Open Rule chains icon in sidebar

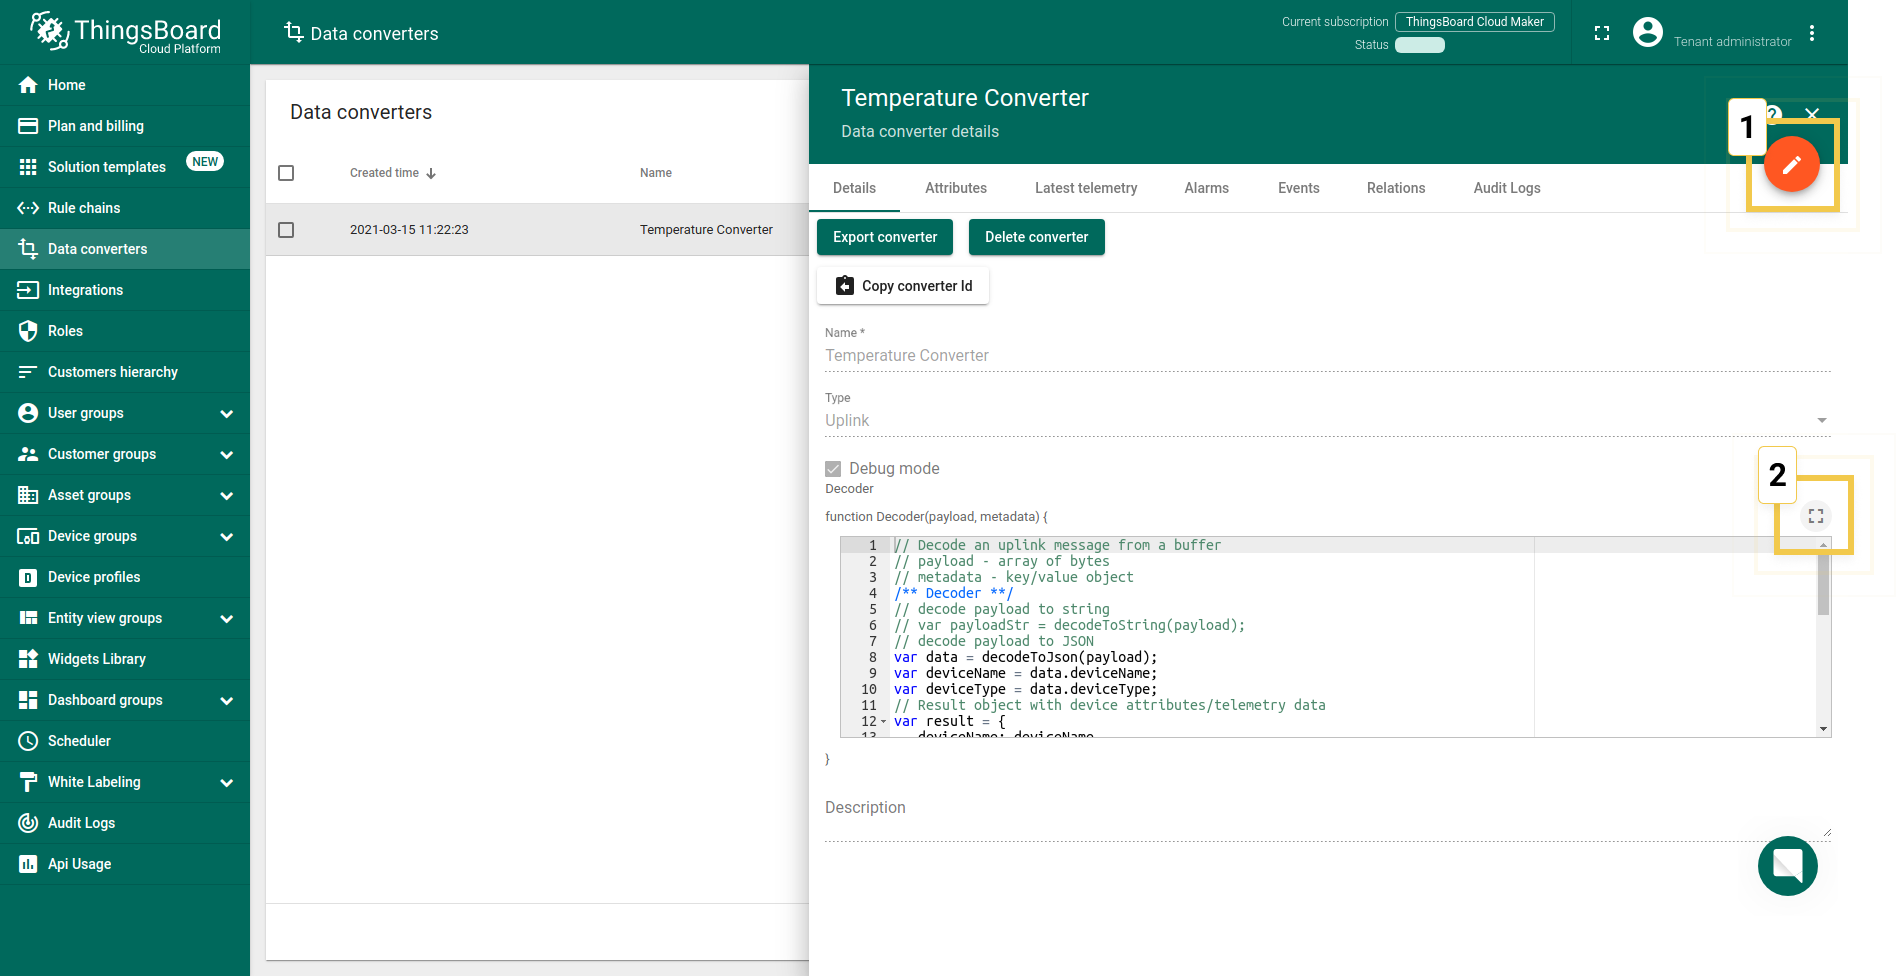click(x=28, y=208)
